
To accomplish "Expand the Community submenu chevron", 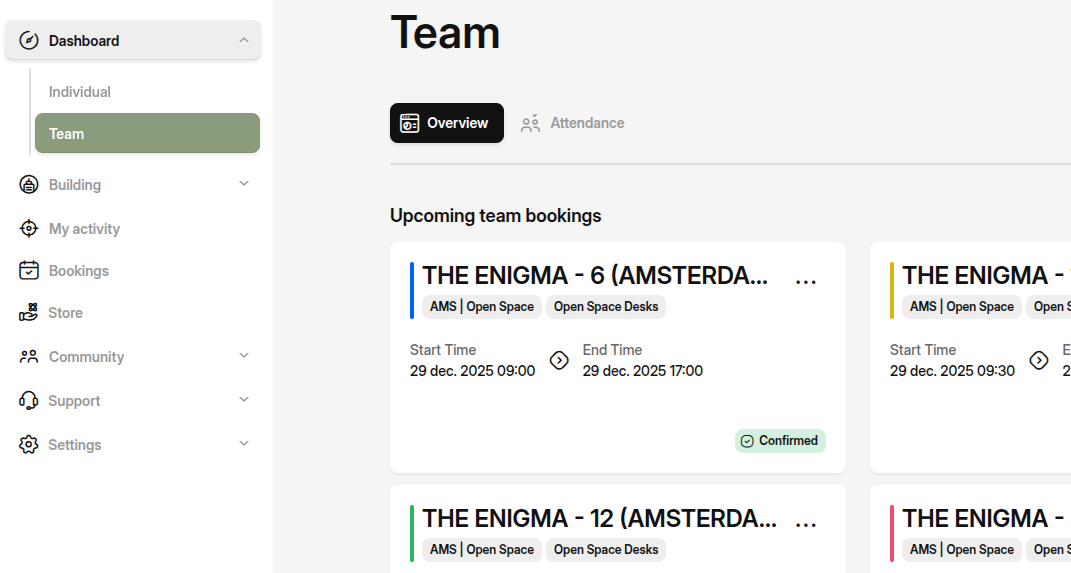I will (x=244, y=356).
